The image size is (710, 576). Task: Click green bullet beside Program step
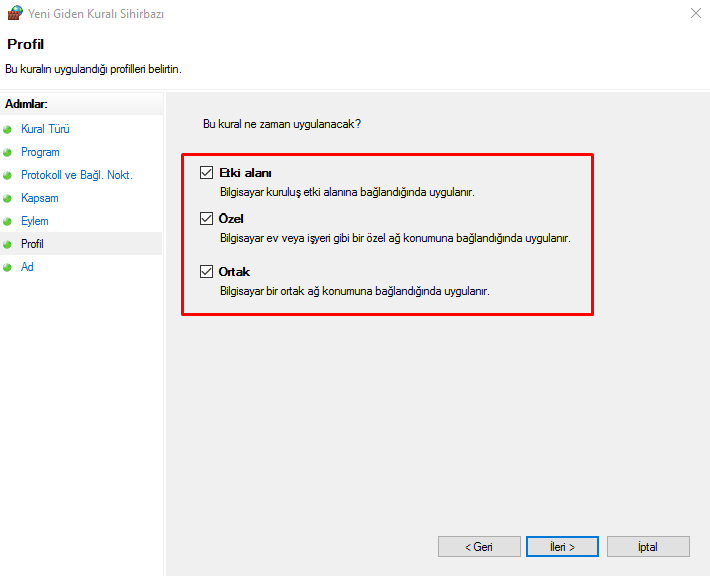coord(8,153)
